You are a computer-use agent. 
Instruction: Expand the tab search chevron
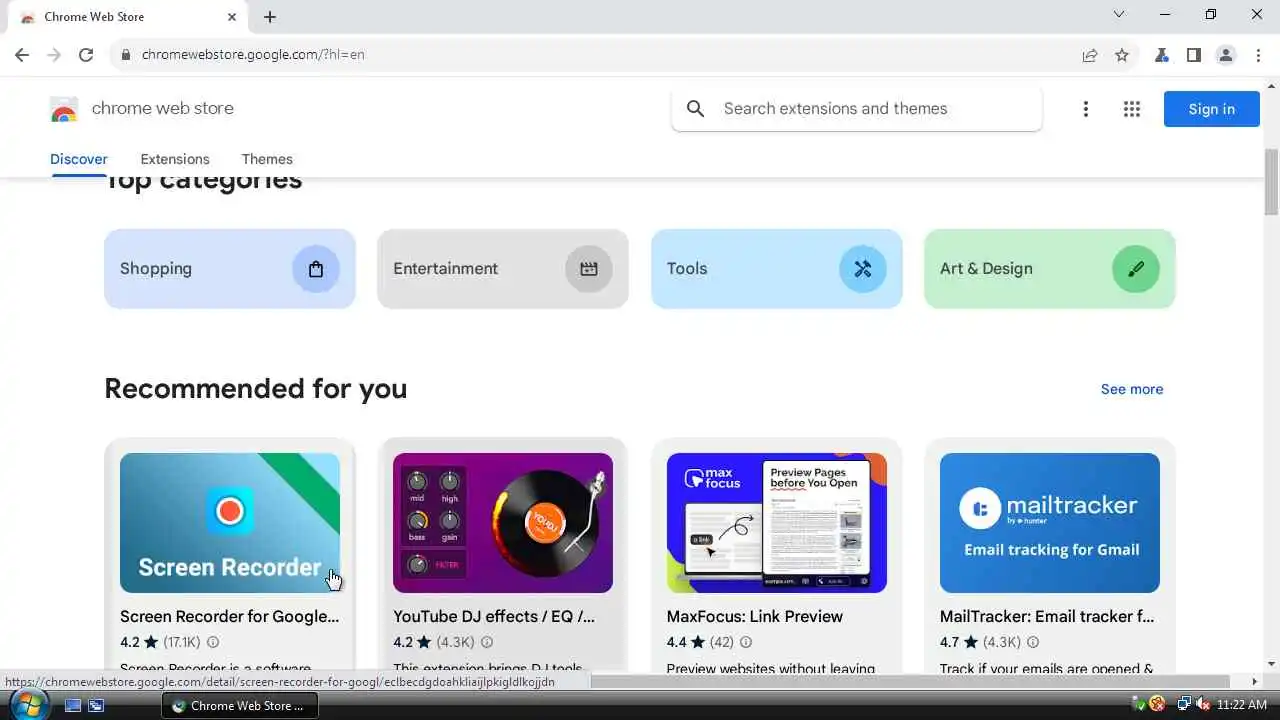[x=1119, y=15]
